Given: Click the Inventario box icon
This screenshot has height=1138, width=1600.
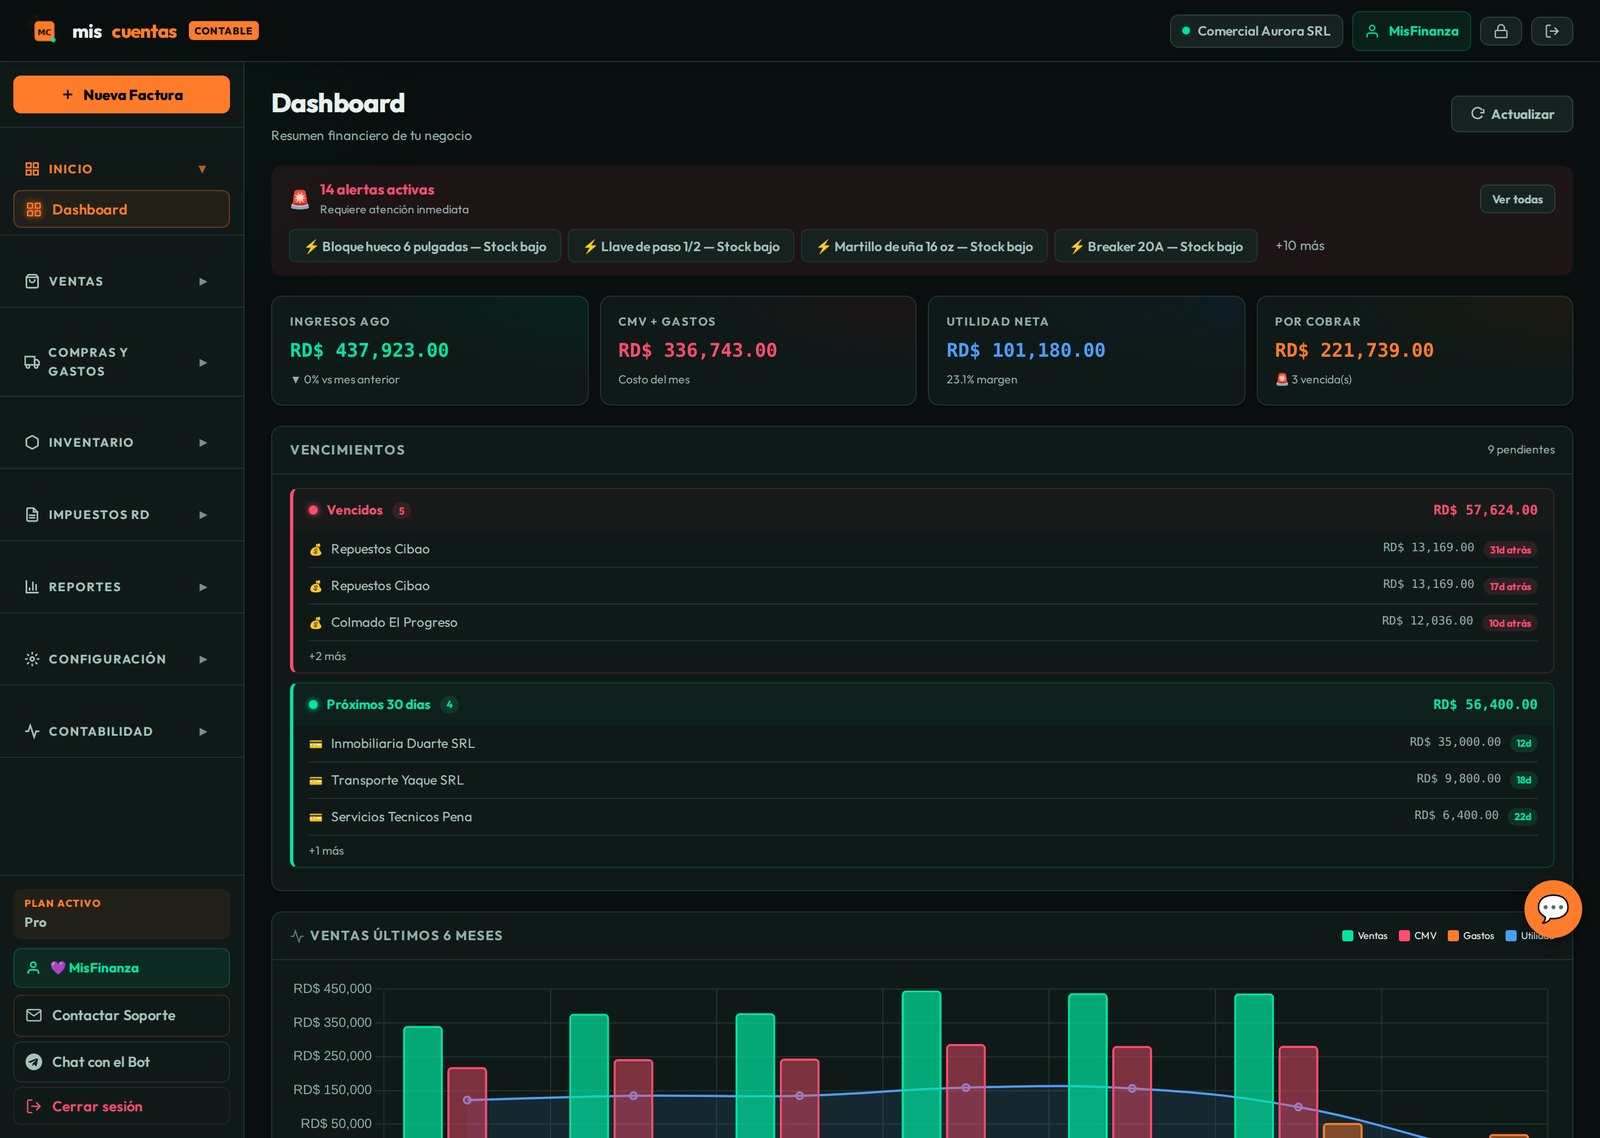Looking at the screenshot, I should pyautogui.click(x=32, y=442).
